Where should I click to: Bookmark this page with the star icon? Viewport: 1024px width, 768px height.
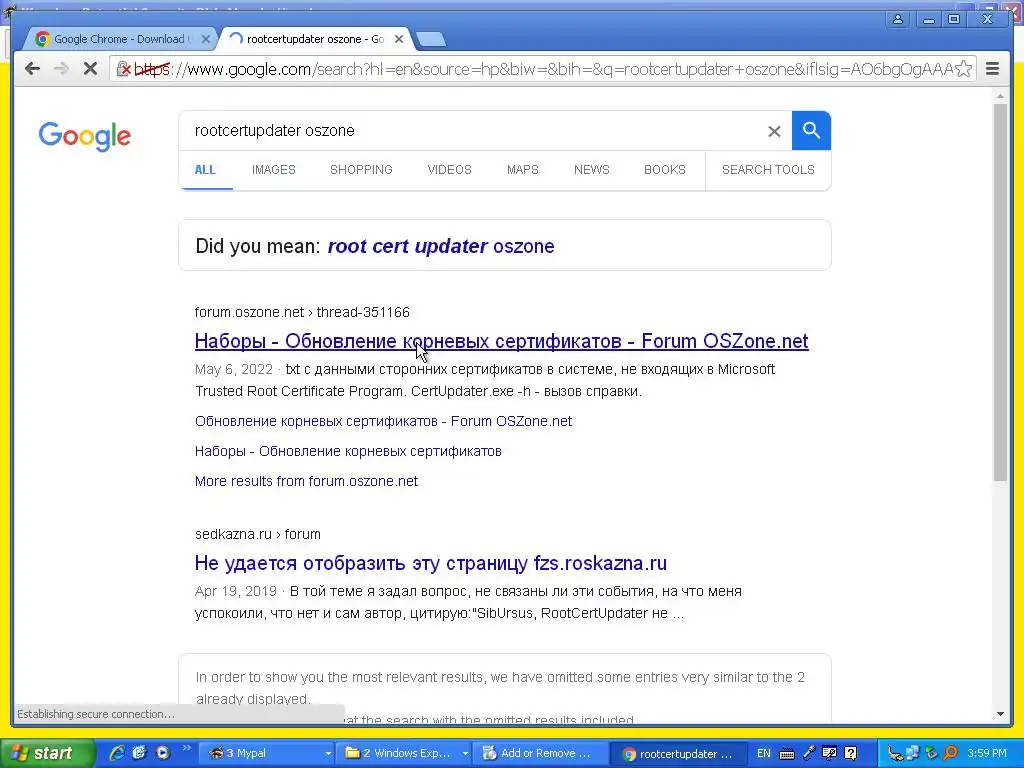click(963, 69)
